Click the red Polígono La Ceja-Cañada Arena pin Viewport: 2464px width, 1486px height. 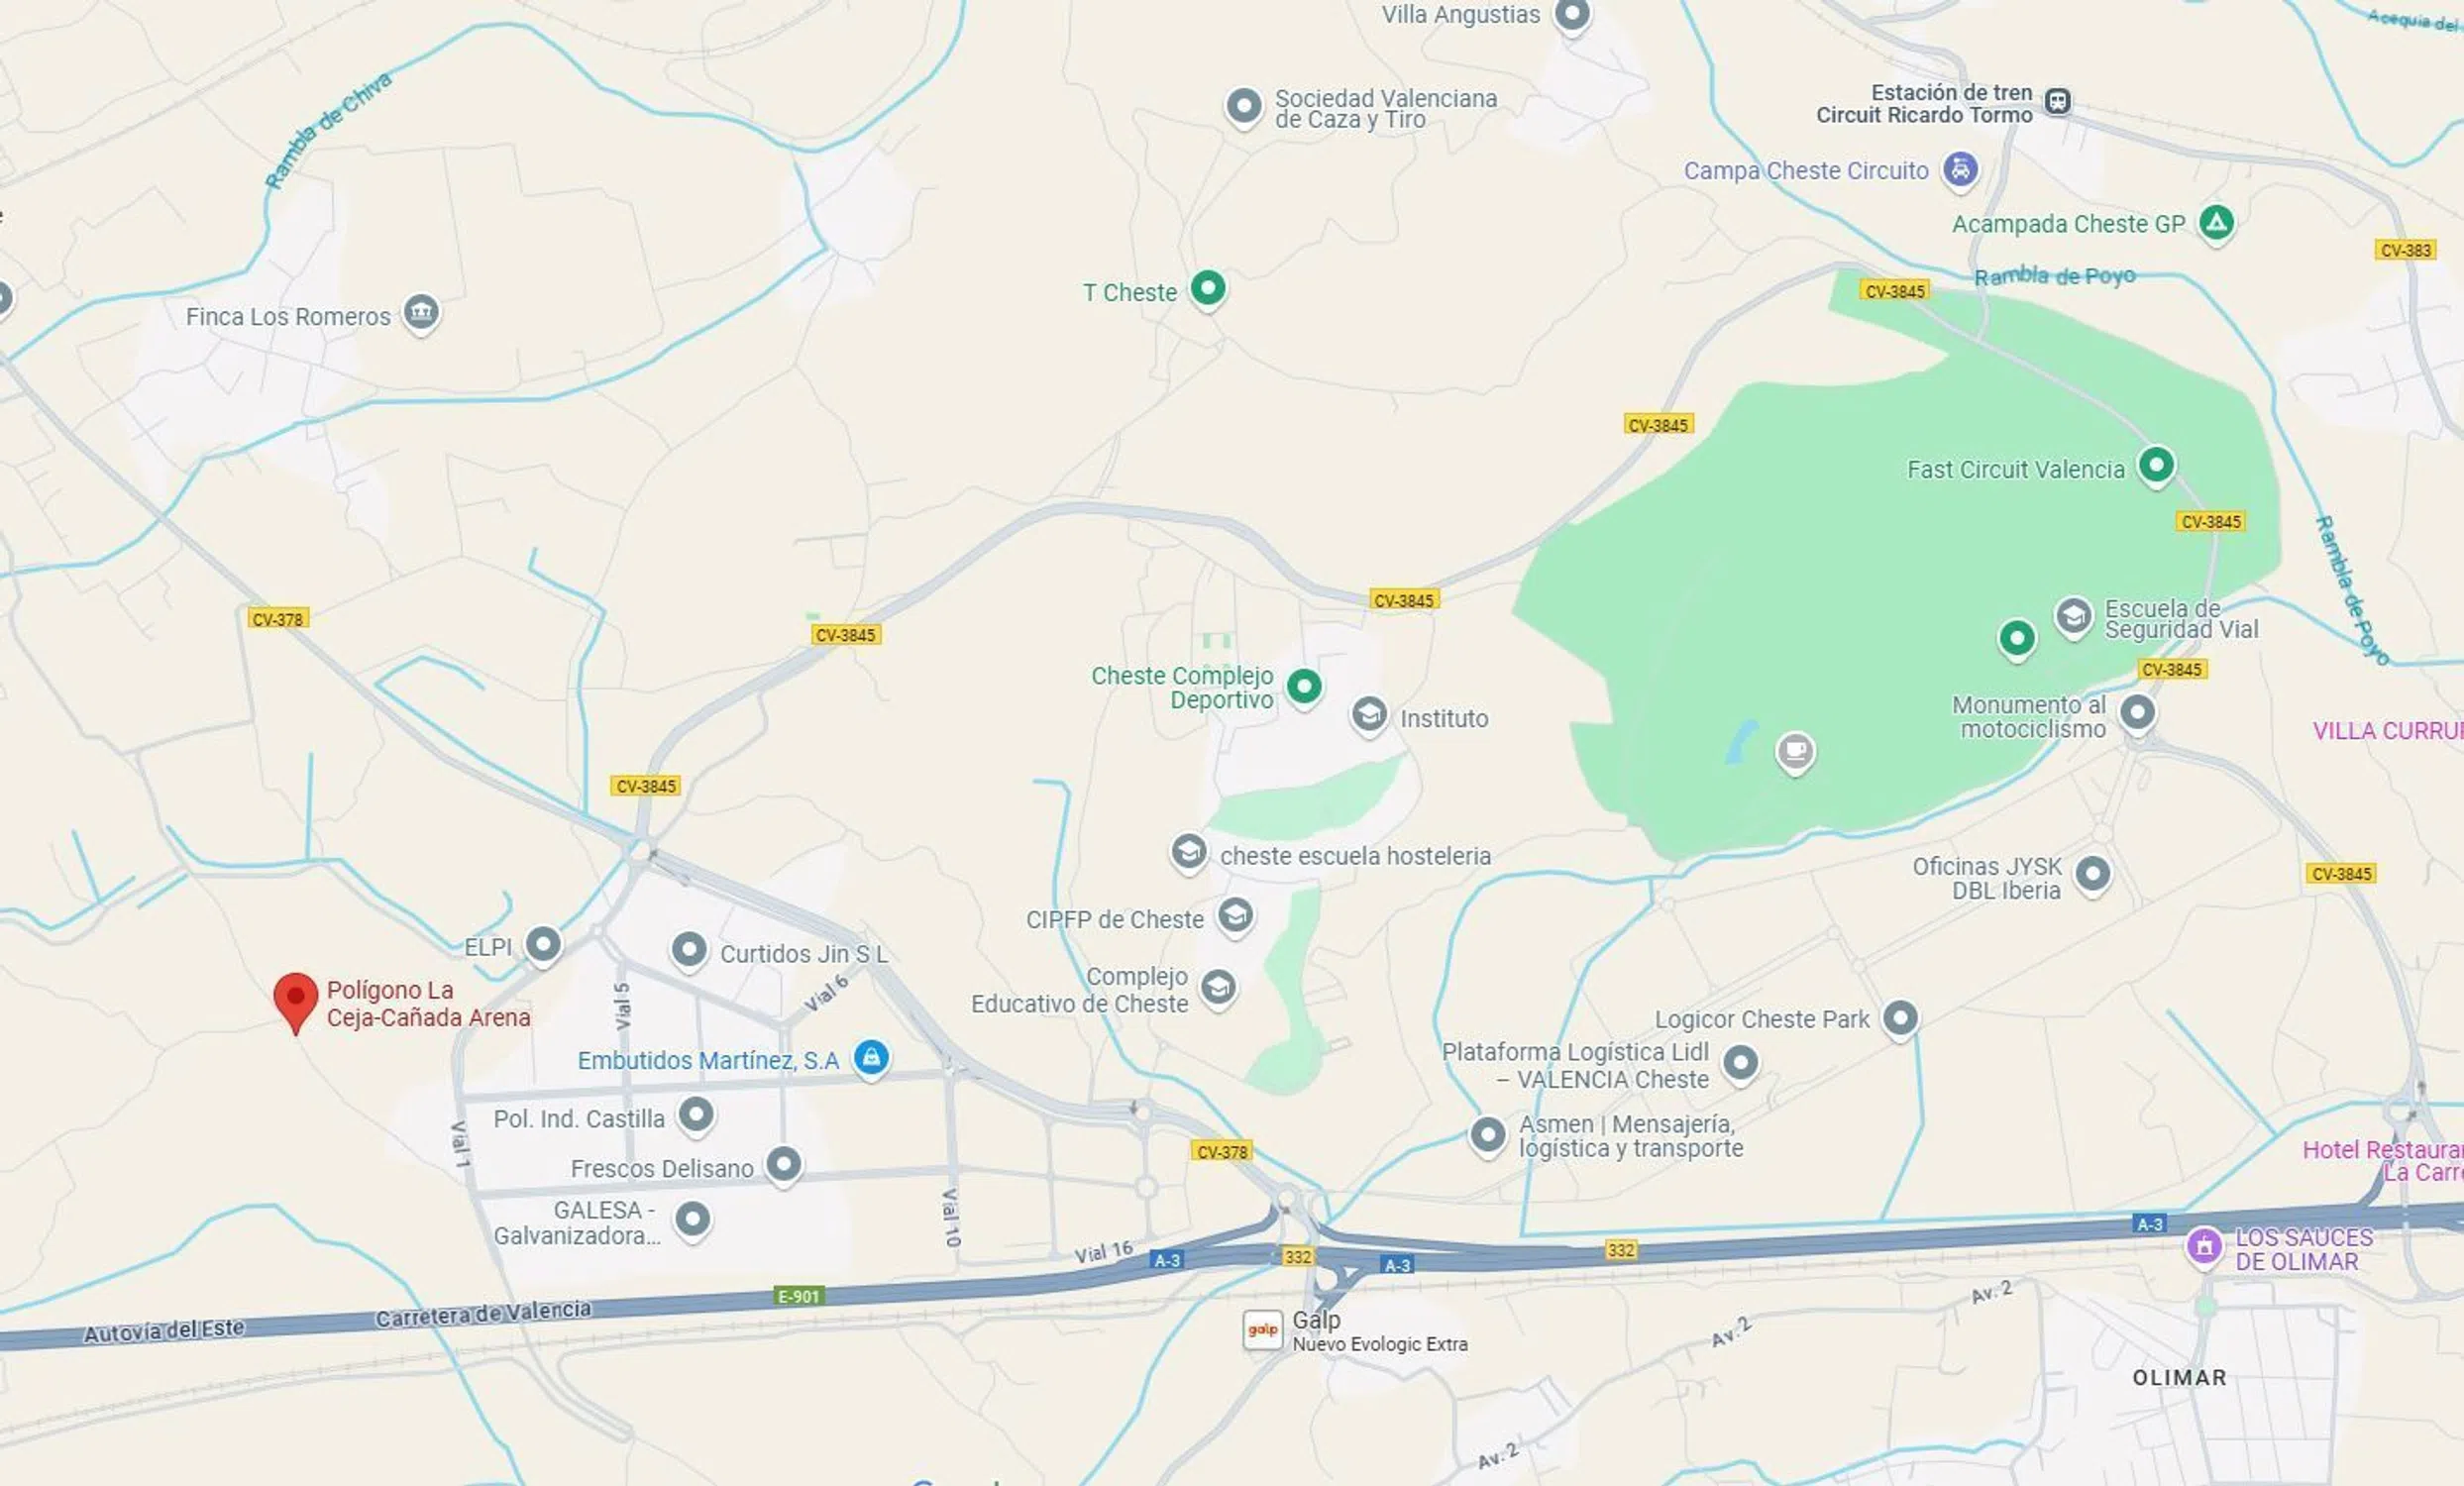[x=295, y=1002]
